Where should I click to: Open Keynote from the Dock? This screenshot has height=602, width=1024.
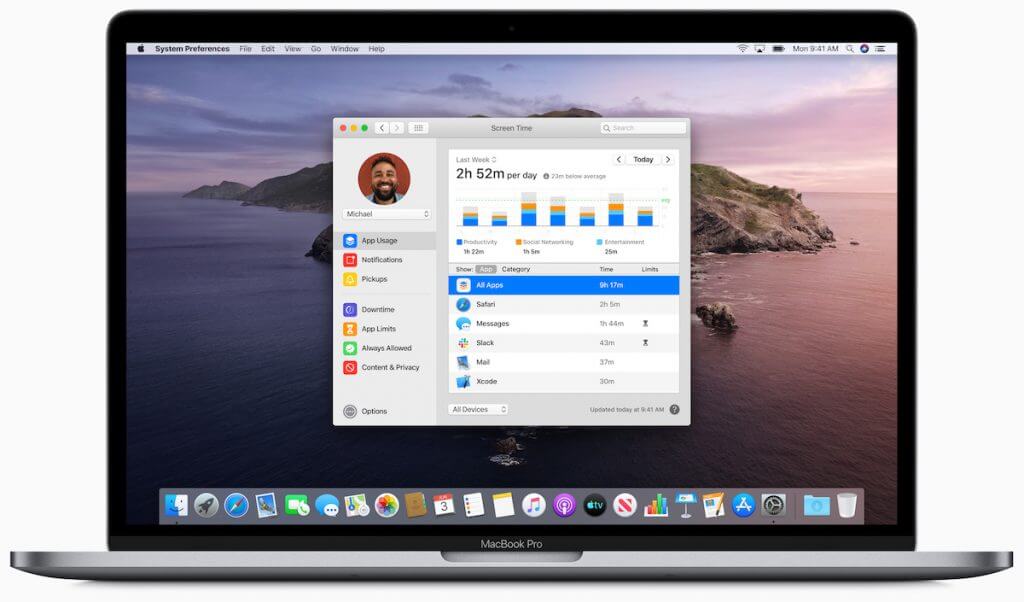pos(685,505)
